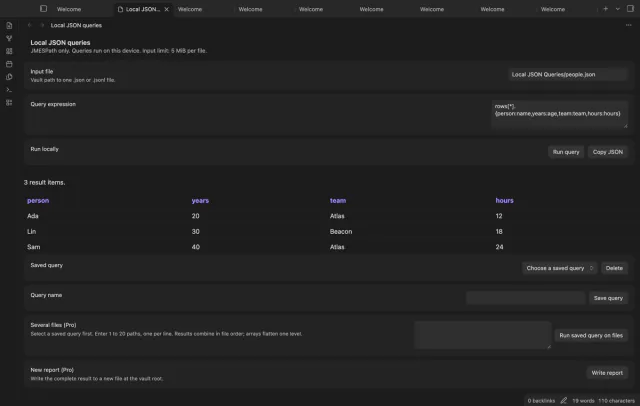Click into the Query expression text area
640x406 pixels.
click(559, 115)
